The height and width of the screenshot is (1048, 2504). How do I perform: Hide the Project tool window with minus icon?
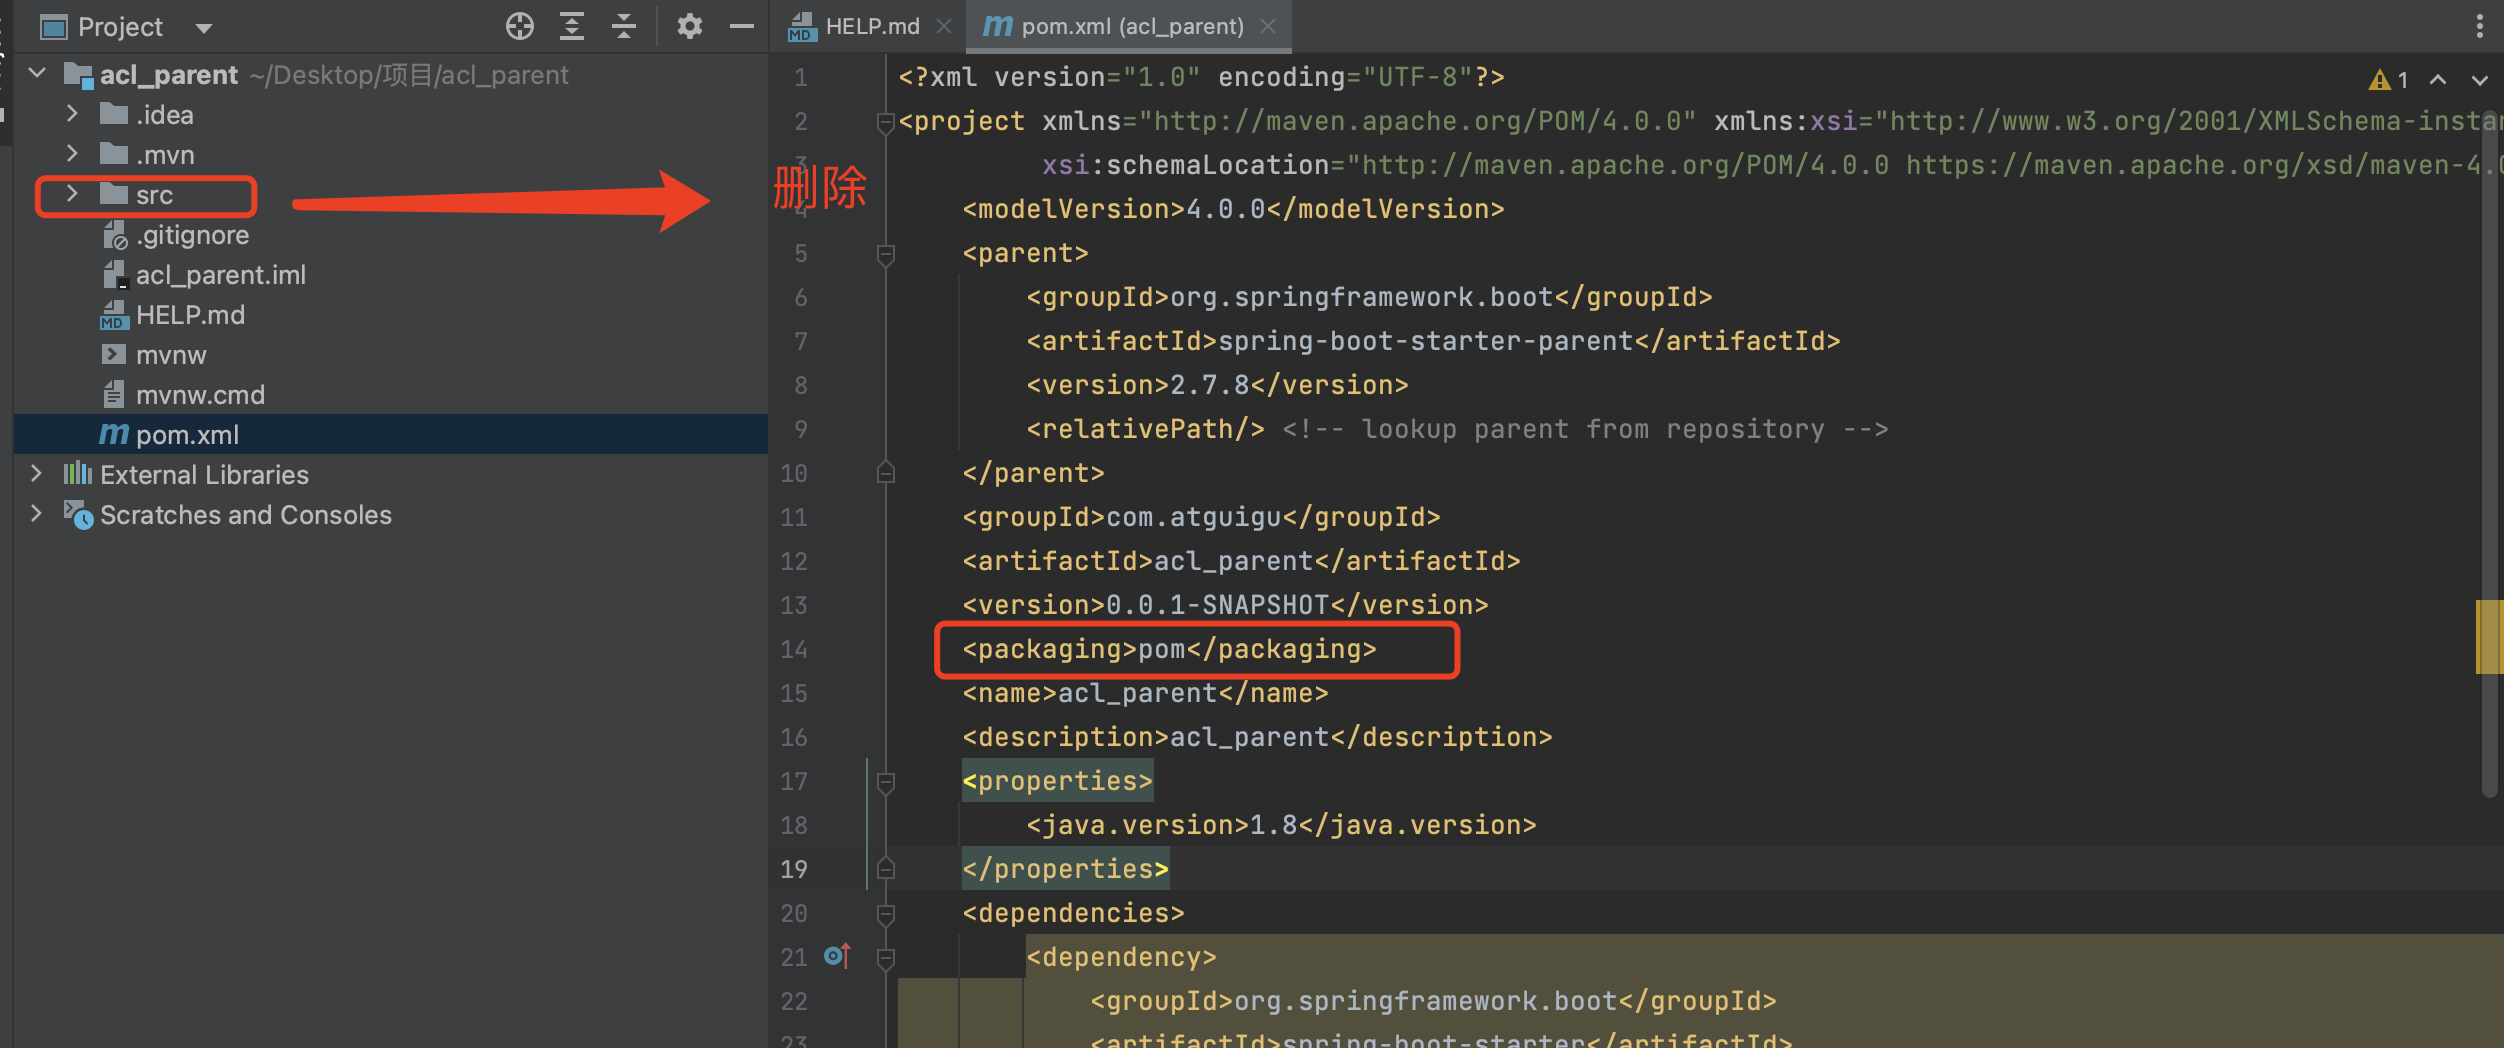tap(741, 26)
